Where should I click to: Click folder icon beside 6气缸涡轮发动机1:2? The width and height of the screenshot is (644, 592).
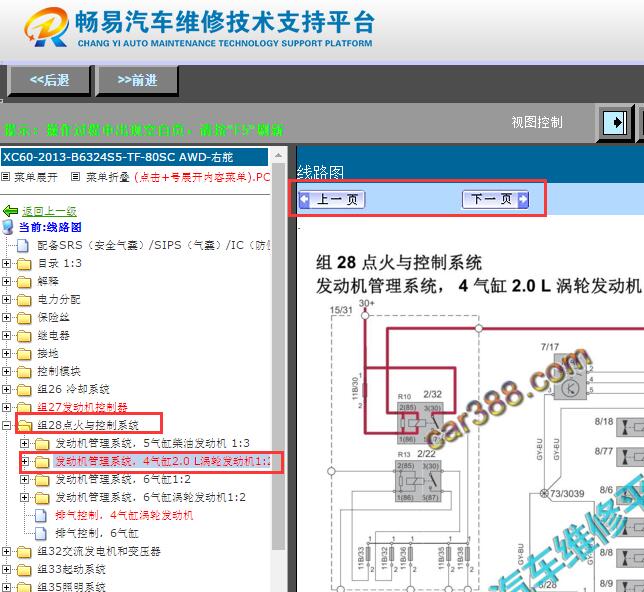click(x=42, y=498)
